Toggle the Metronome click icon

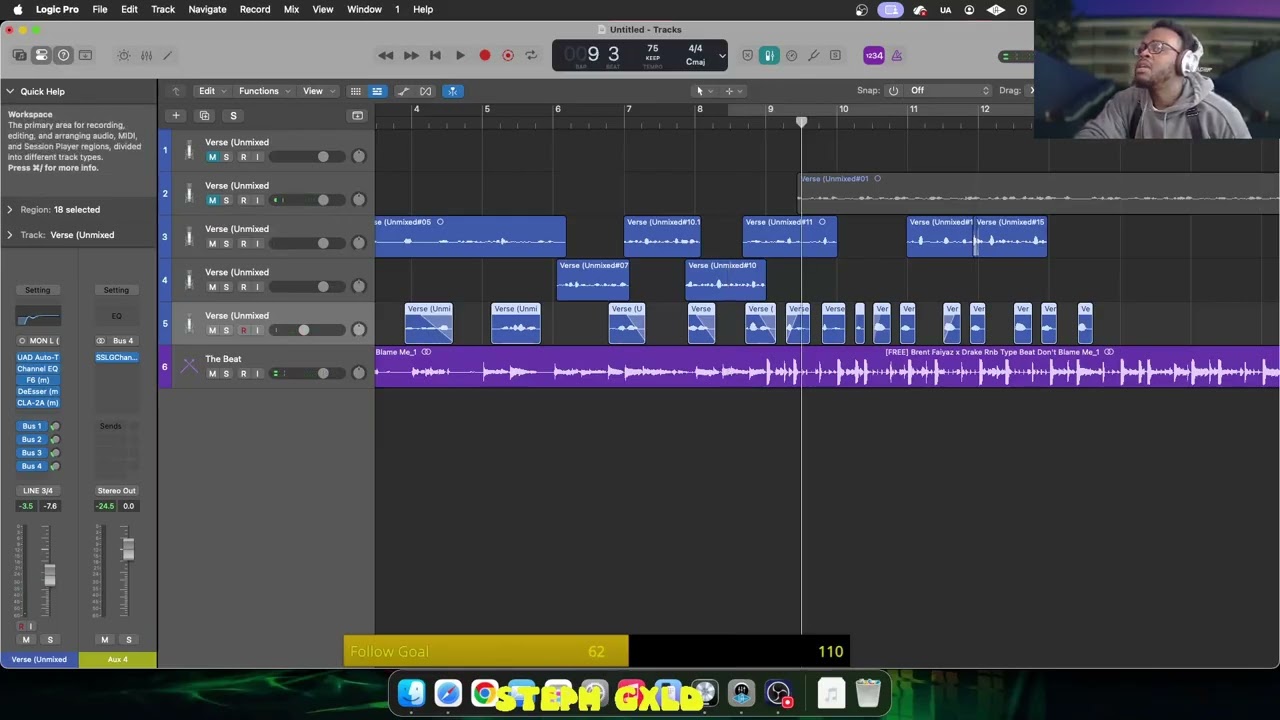(897, 55)
